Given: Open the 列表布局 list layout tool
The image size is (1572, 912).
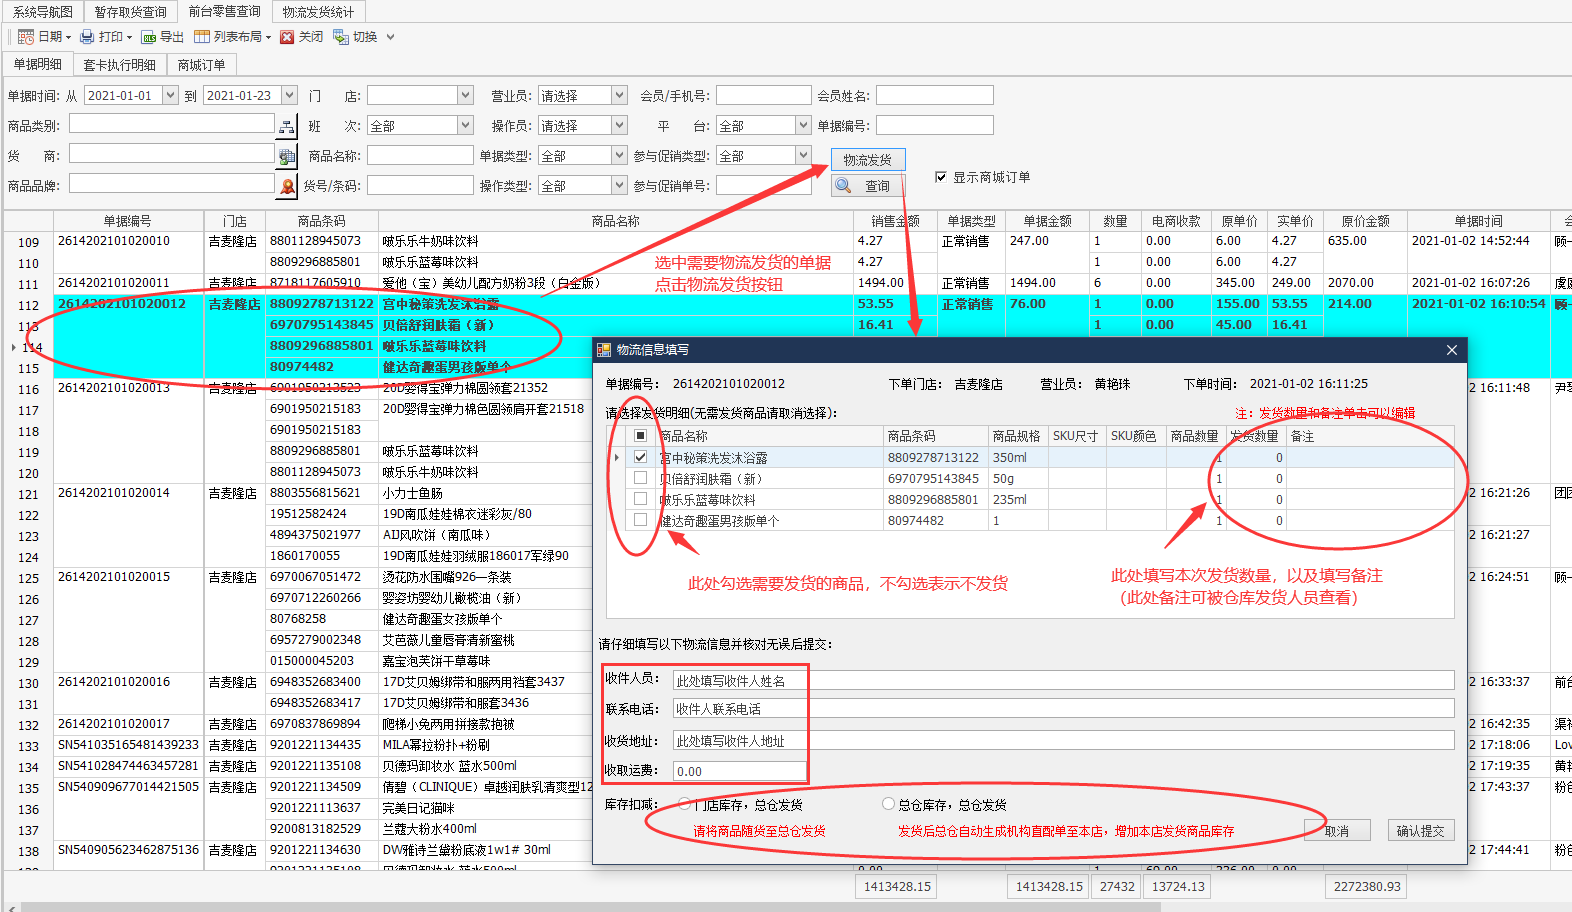Looking at the screenshot, I should pyautogui.click(x=232, y=37).
